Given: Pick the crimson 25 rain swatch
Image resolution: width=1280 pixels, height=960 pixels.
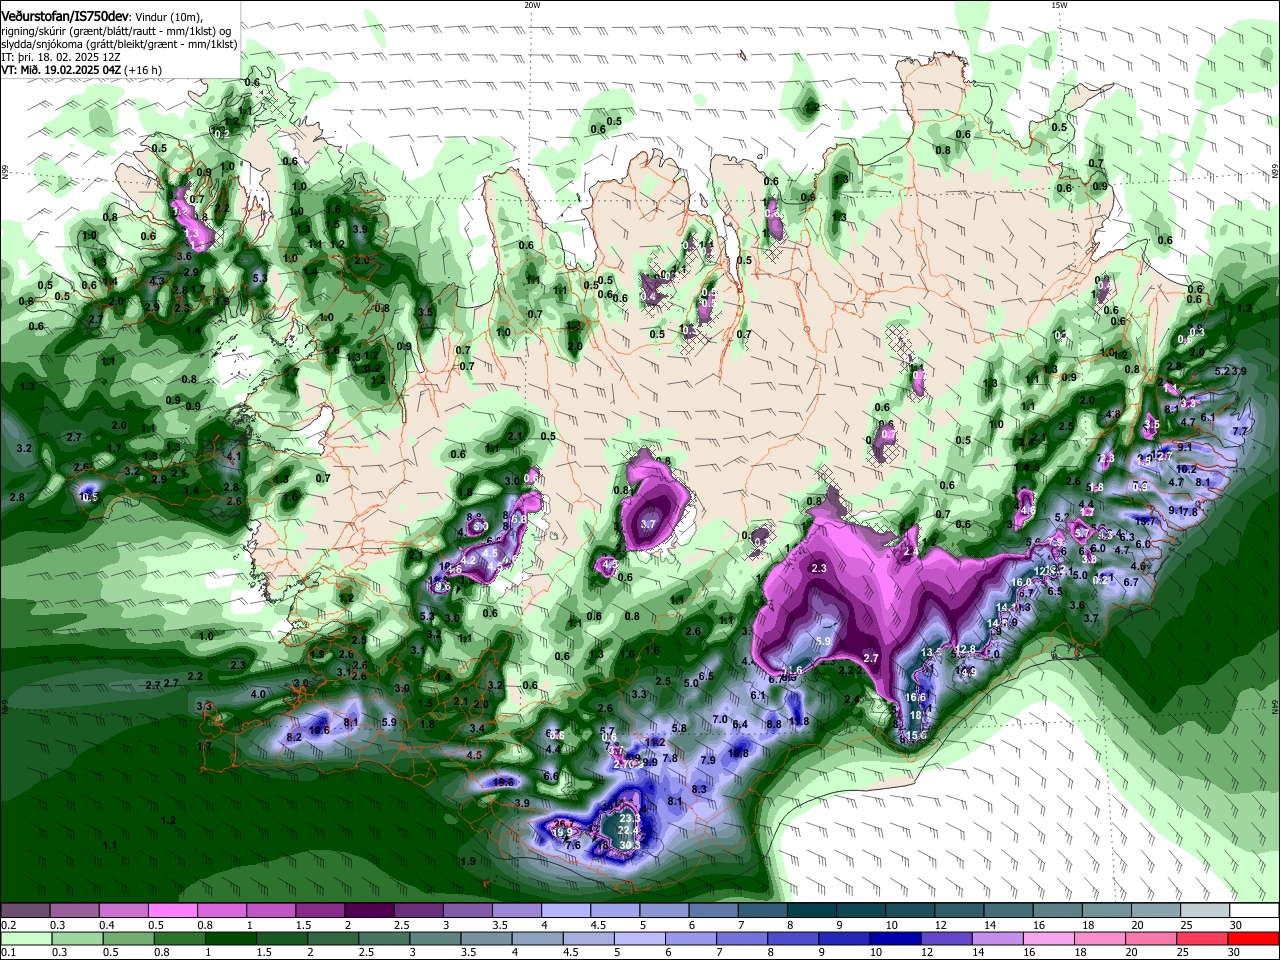Looking at the screenshot, I should 1202,939.
